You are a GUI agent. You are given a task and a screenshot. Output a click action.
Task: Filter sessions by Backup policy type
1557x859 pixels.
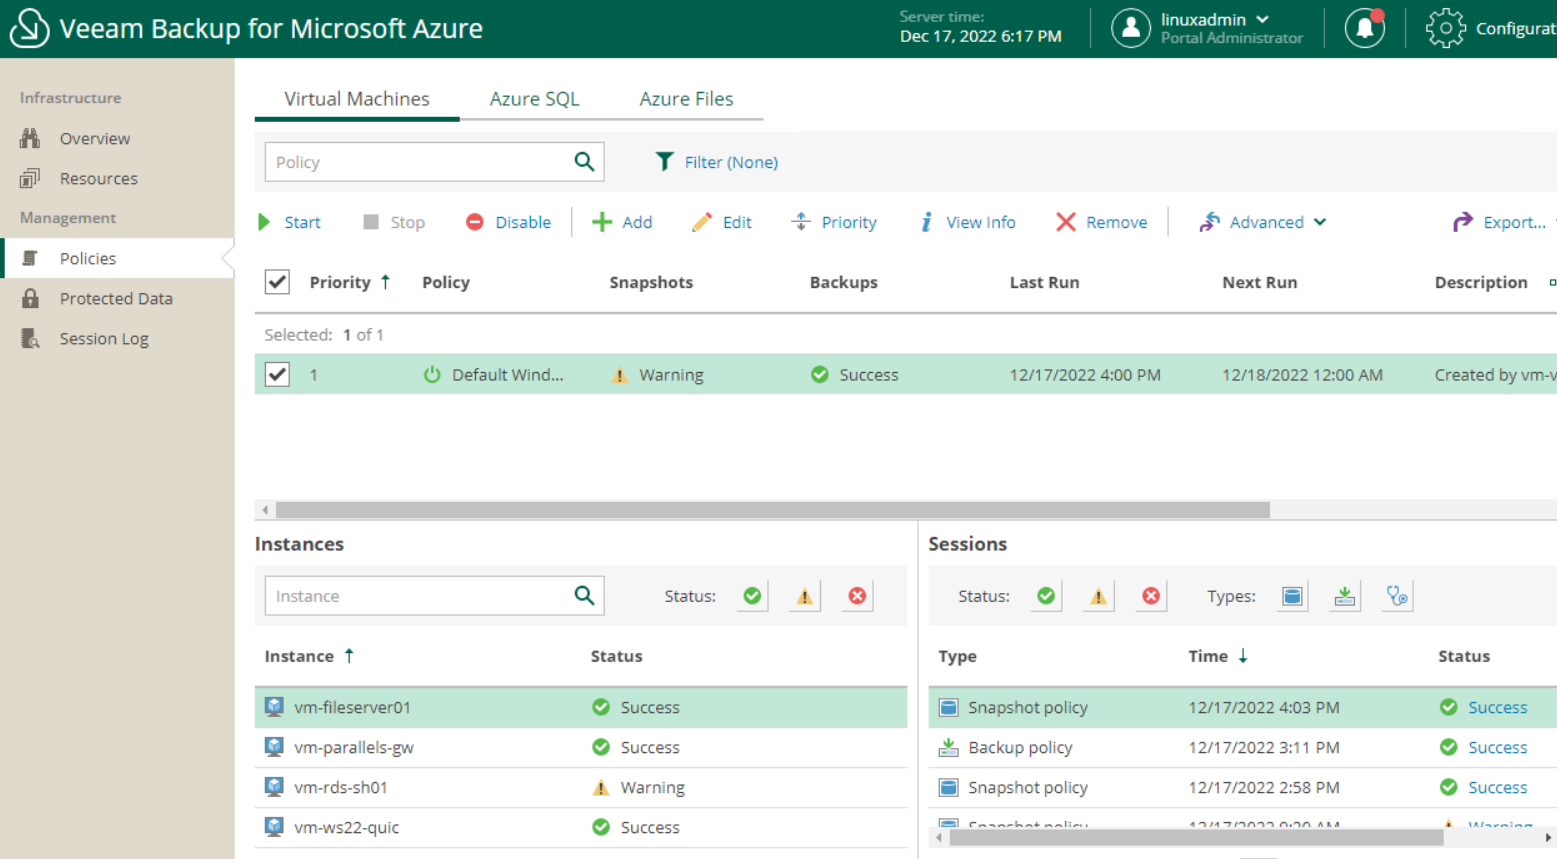(1344, 595)
